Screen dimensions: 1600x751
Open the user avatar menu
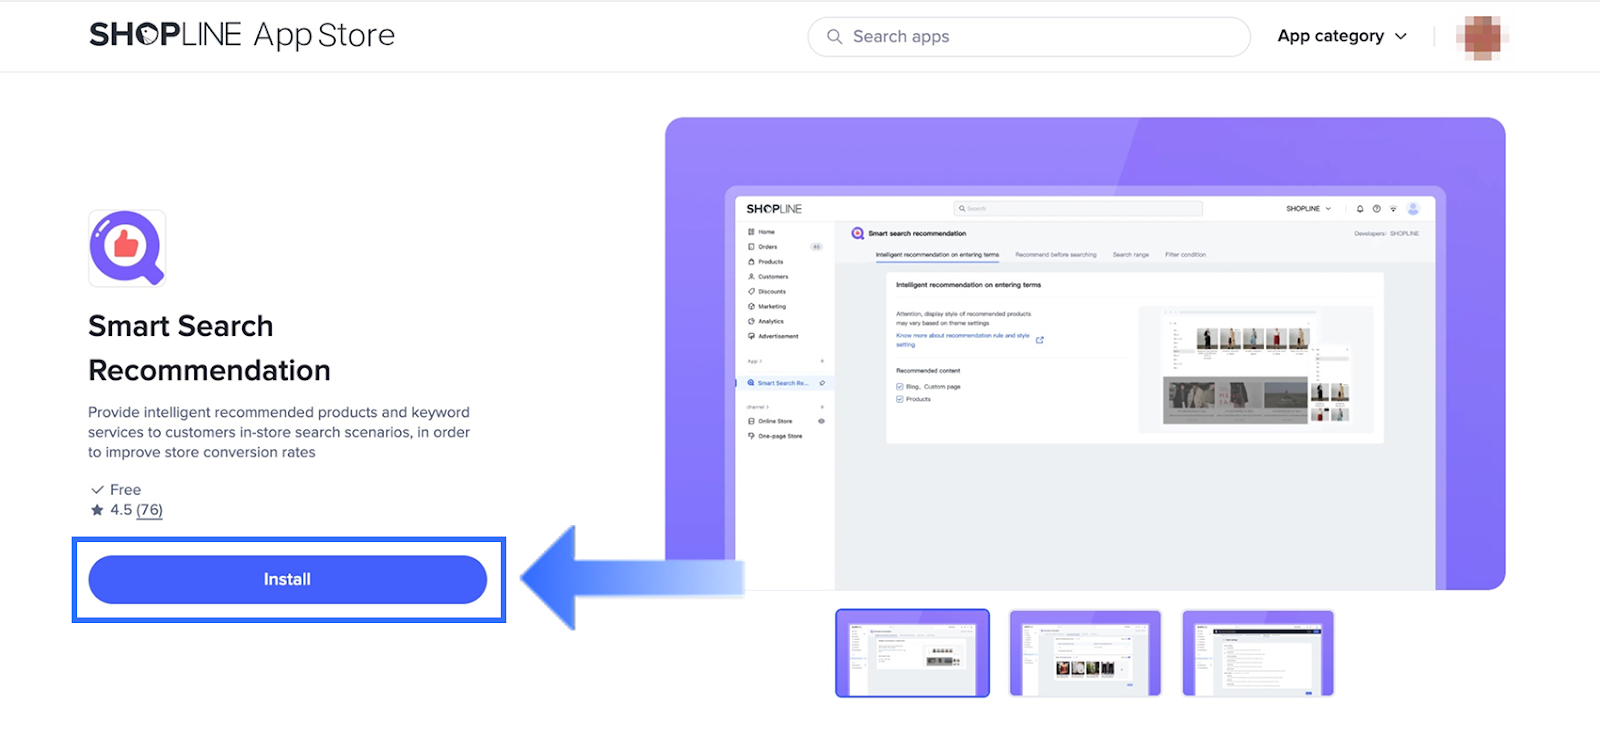pyautogui.click(x=1482, y=37)
